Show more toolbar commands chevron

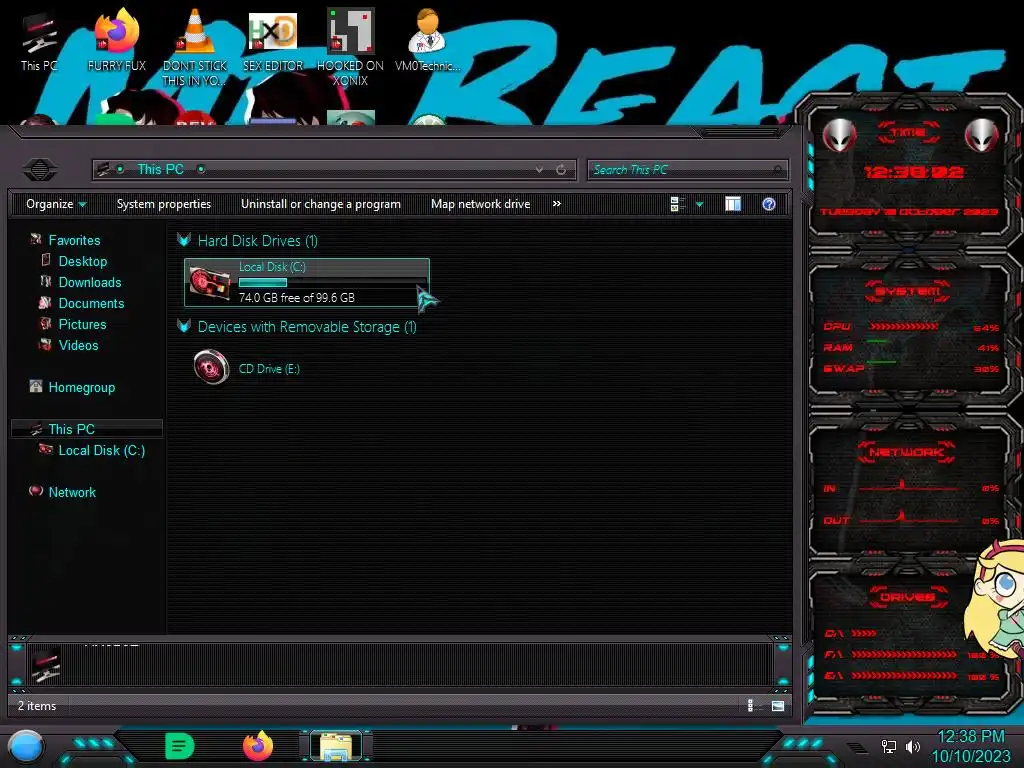(556, 204)
